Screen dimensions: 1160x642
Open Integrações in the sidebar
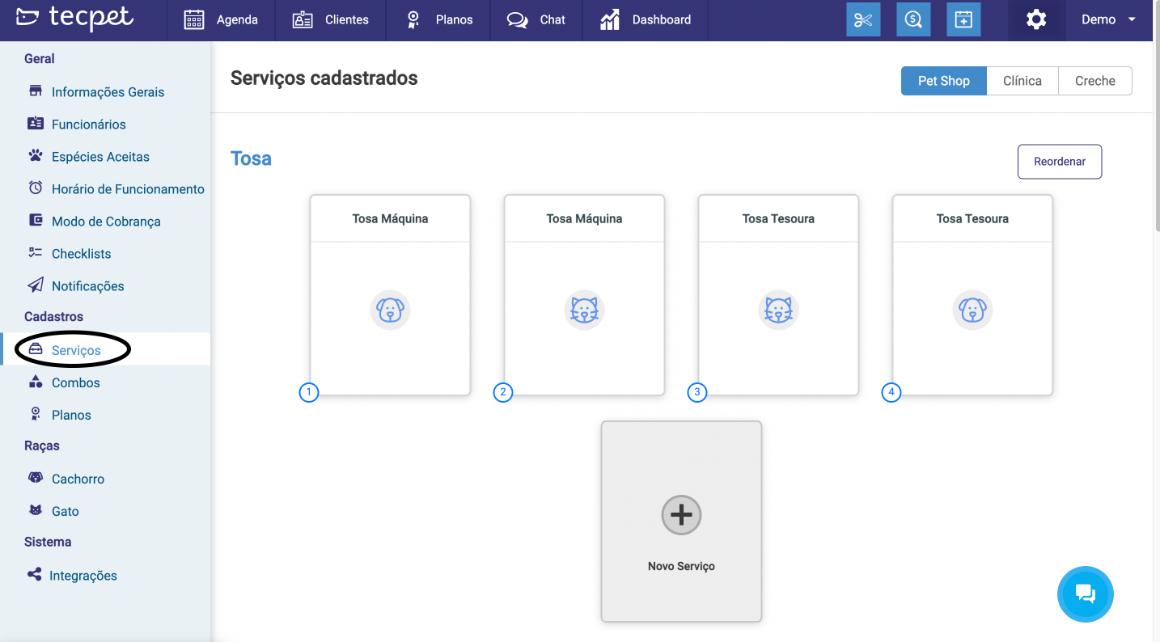pos(82,575)
